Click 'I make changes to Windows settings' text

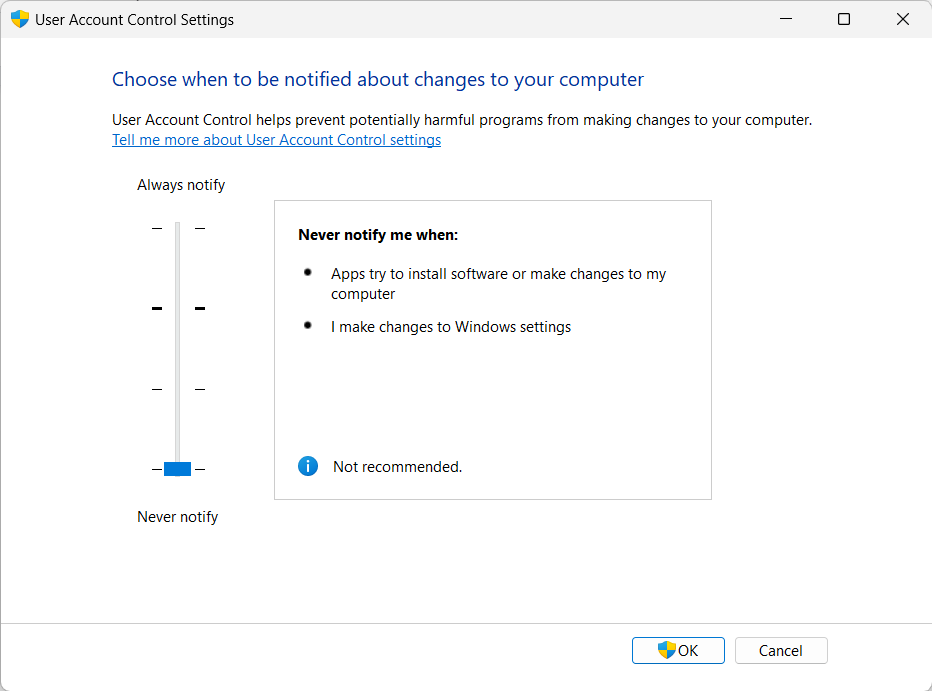coord(451,327)
